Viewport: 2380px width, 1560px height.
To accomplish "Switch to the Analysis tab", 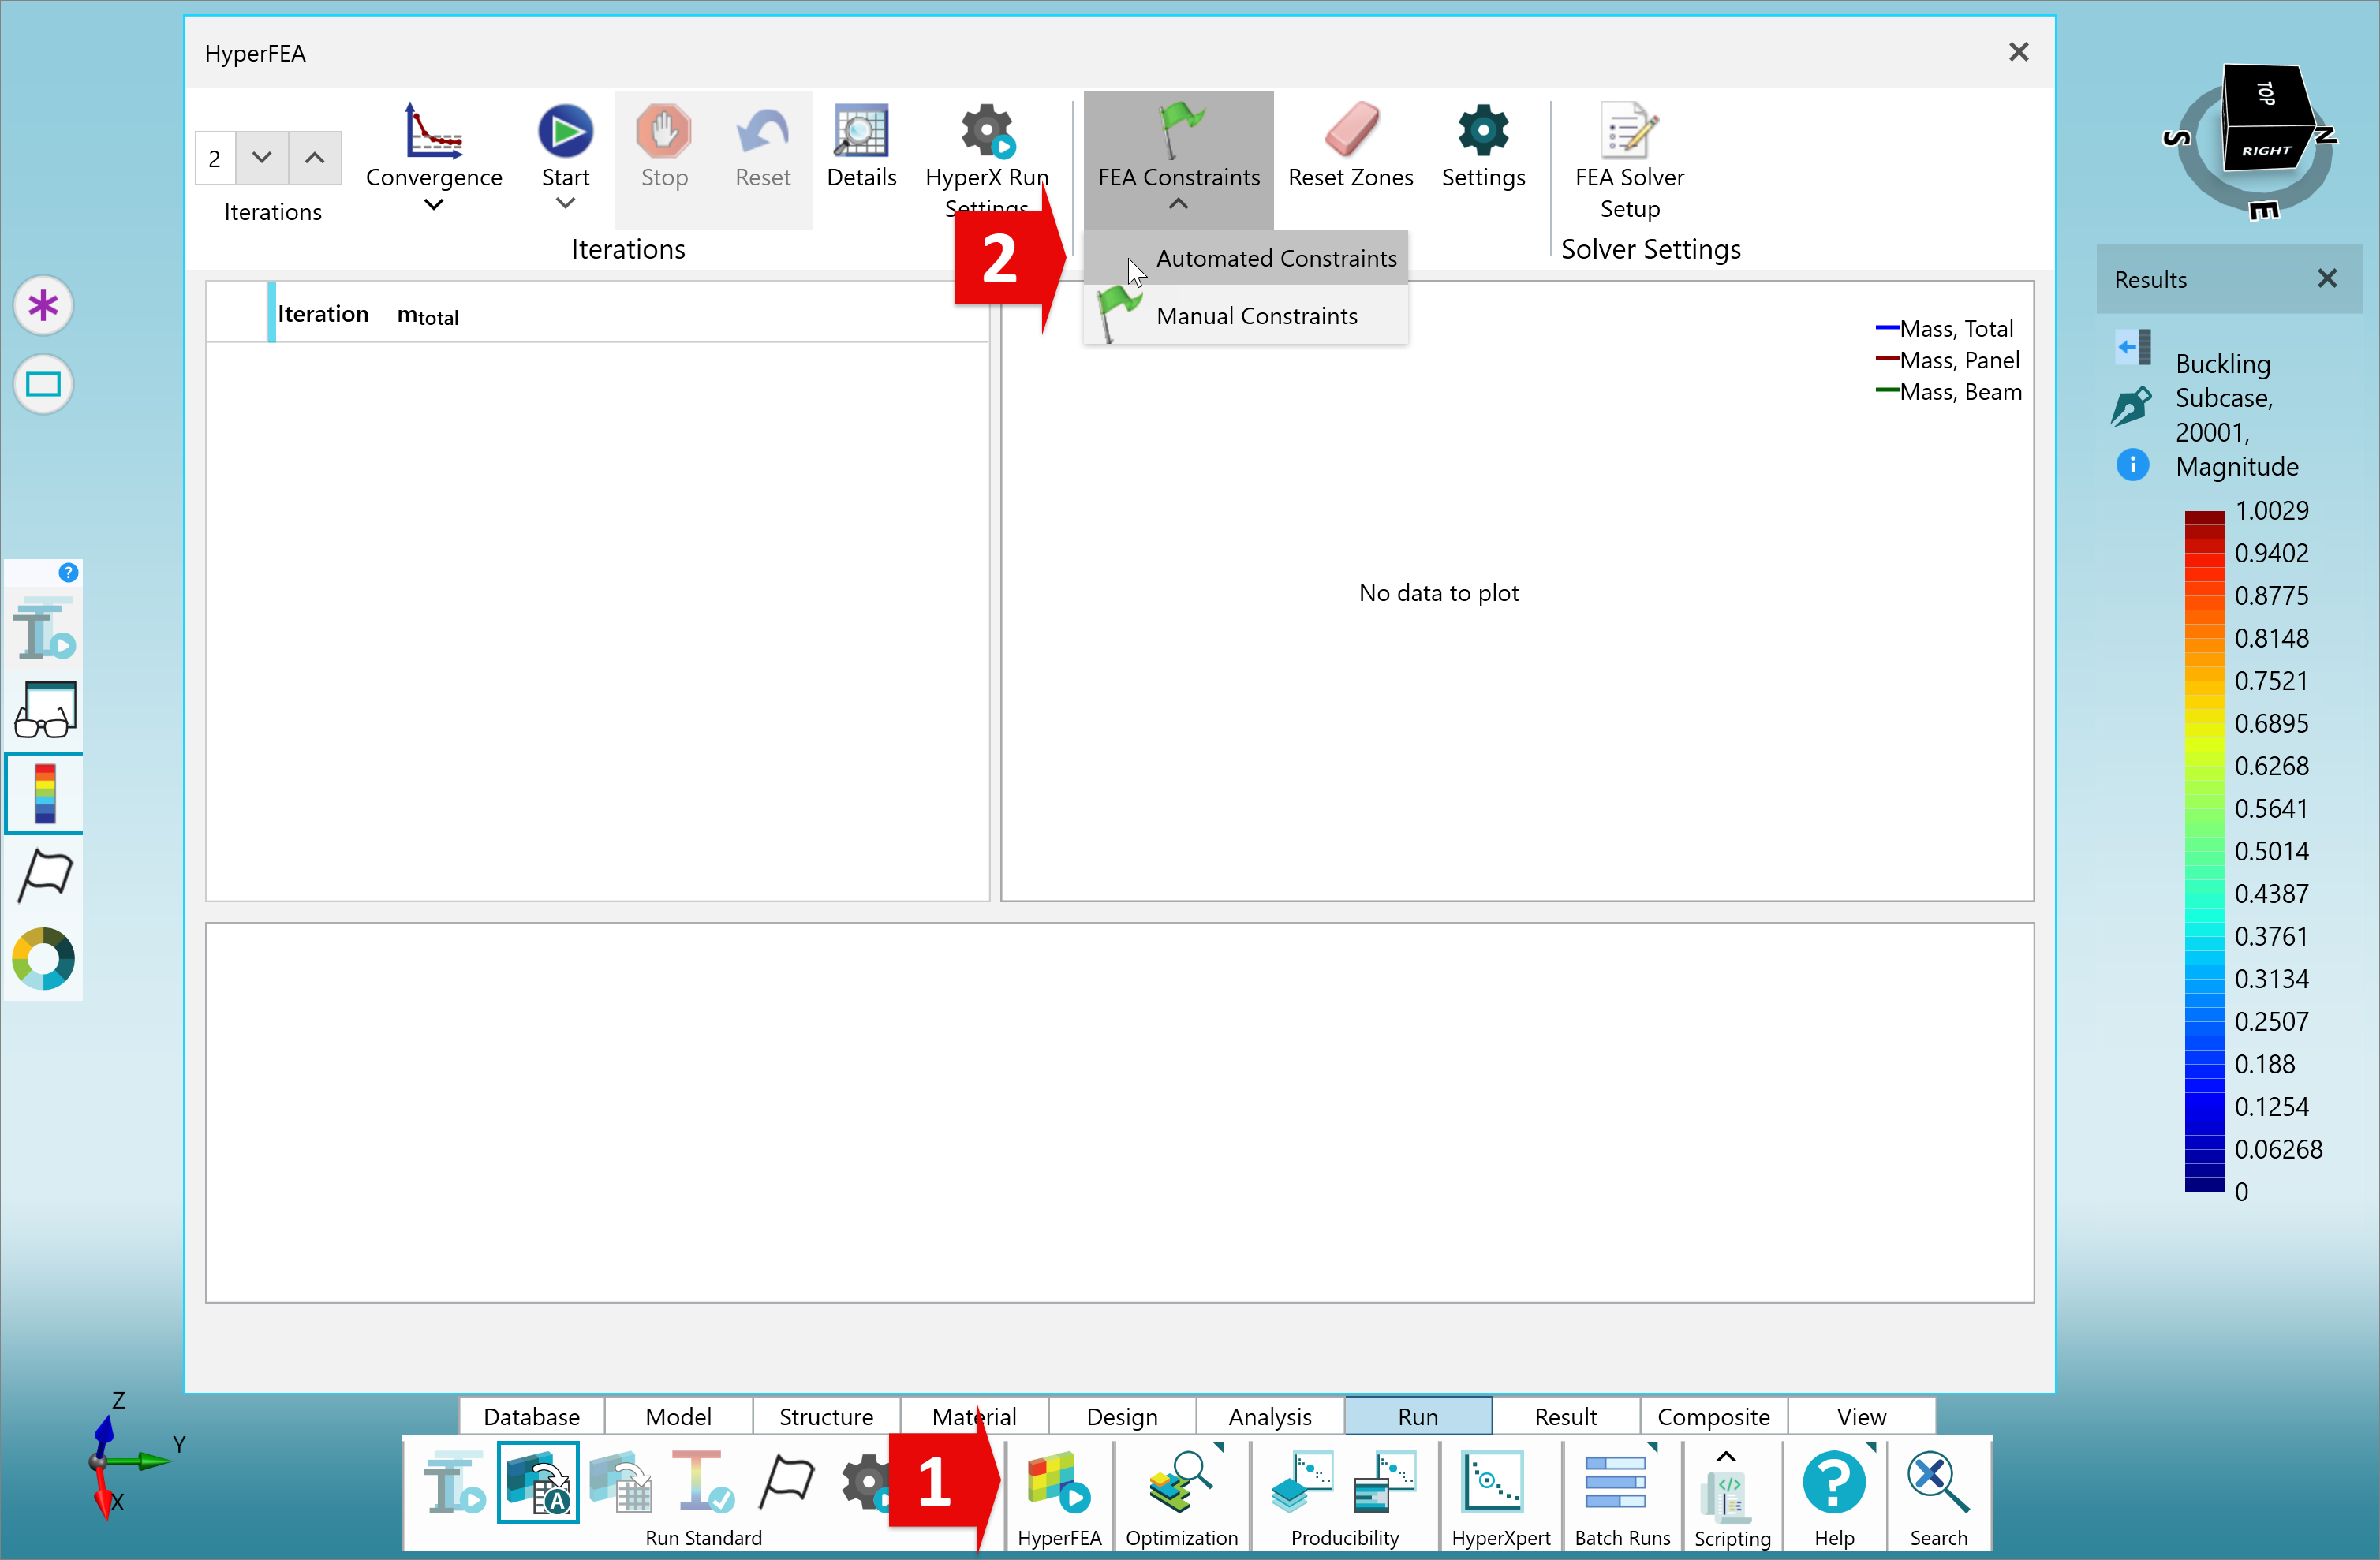I will pos(1270,1416).
